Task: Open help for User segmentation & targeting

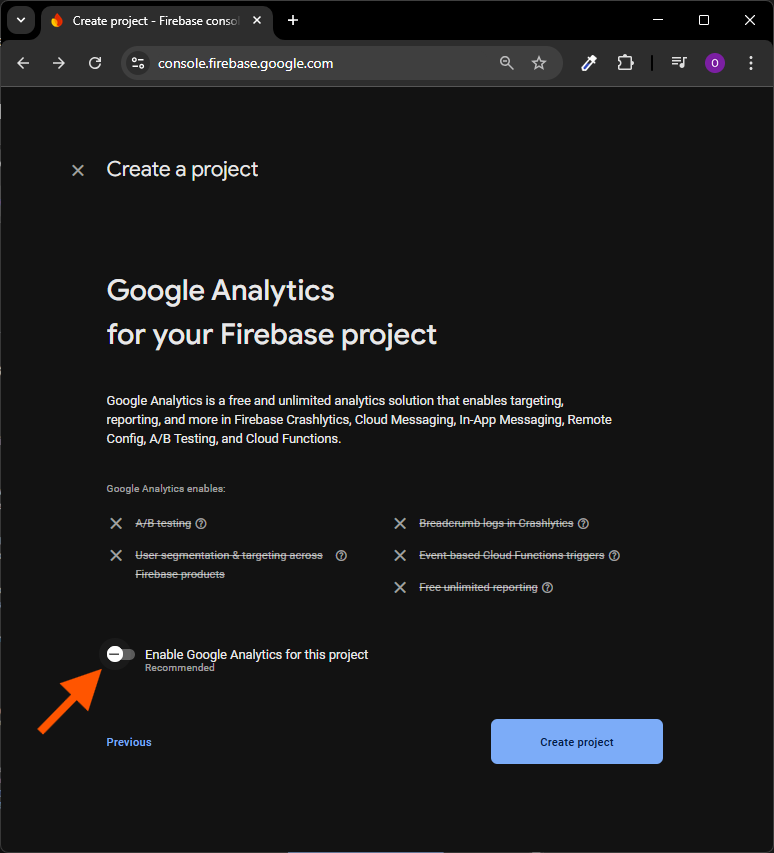Action: [x=341, y=555]
